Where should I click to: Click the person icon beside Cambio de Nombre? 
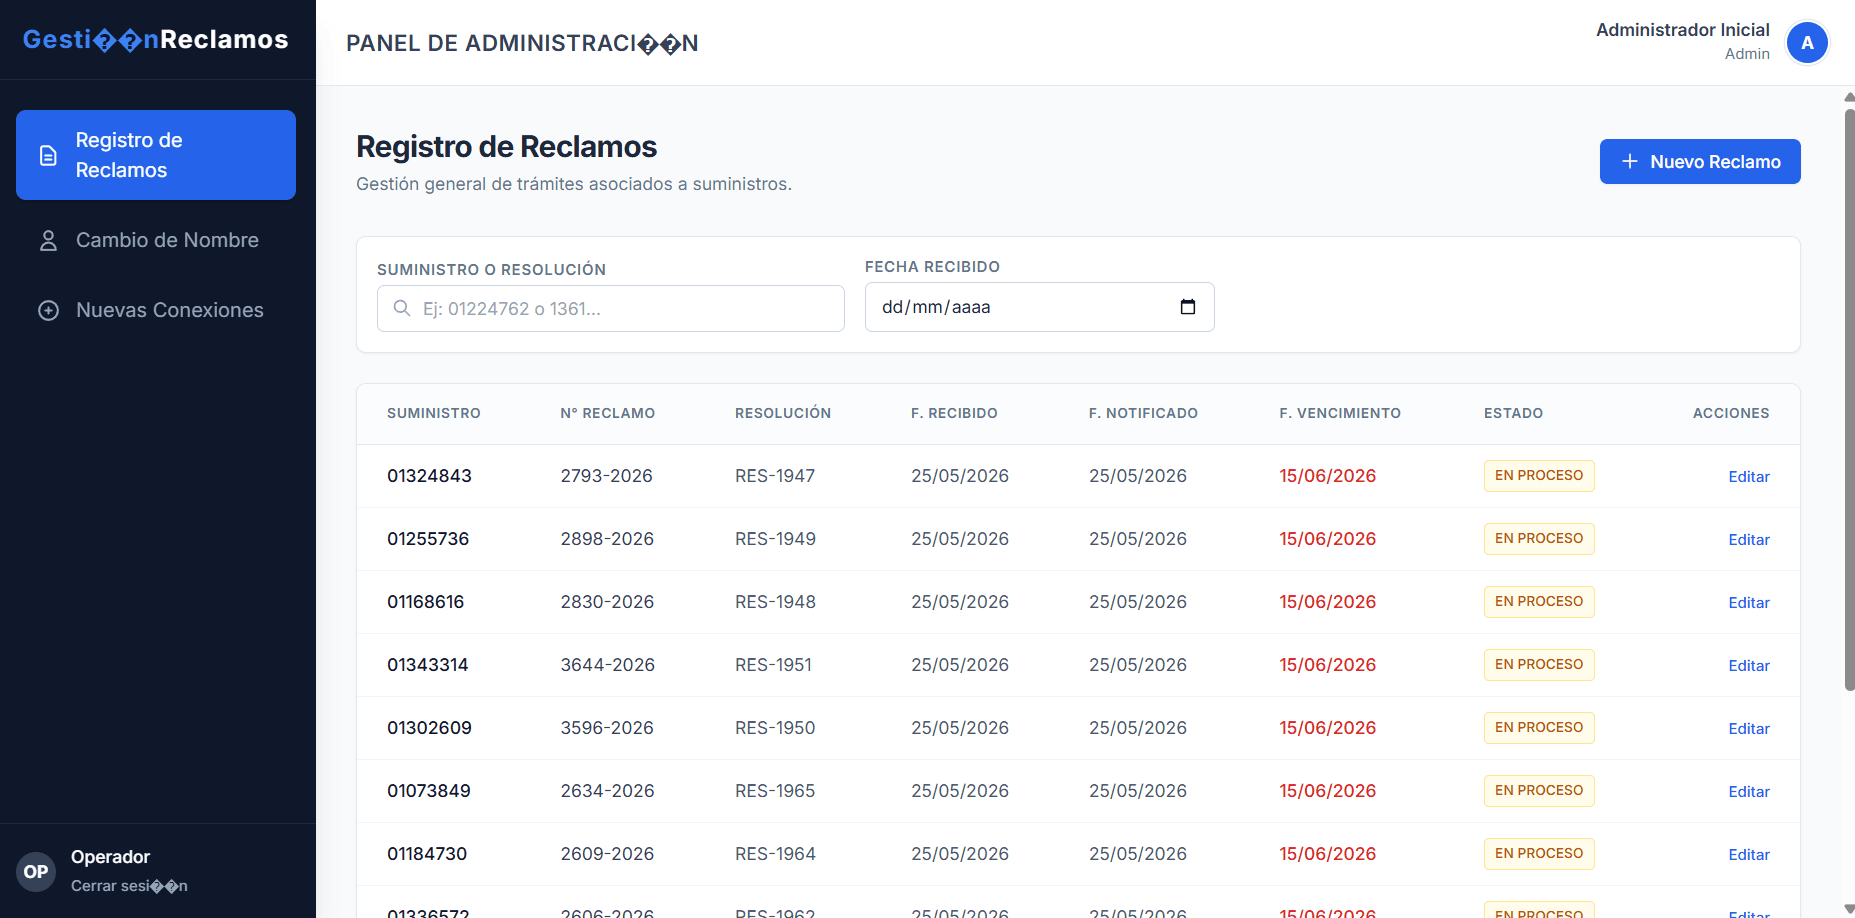point(48,241)
